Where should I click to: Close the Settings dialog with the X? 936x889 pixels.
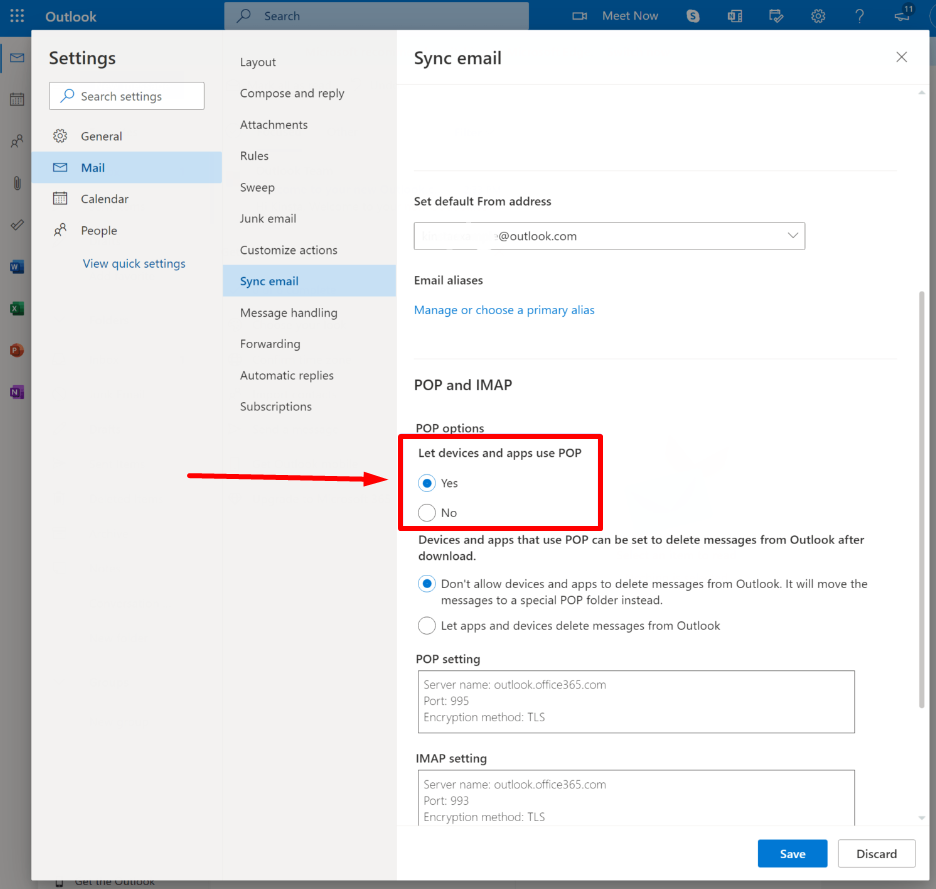tap(901, 57)
